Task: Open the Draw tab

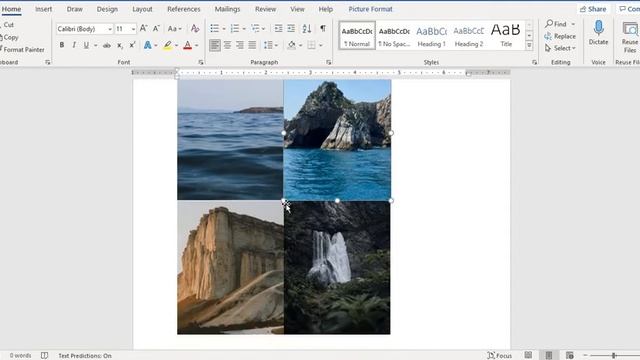Action: [x=75, y=9]
